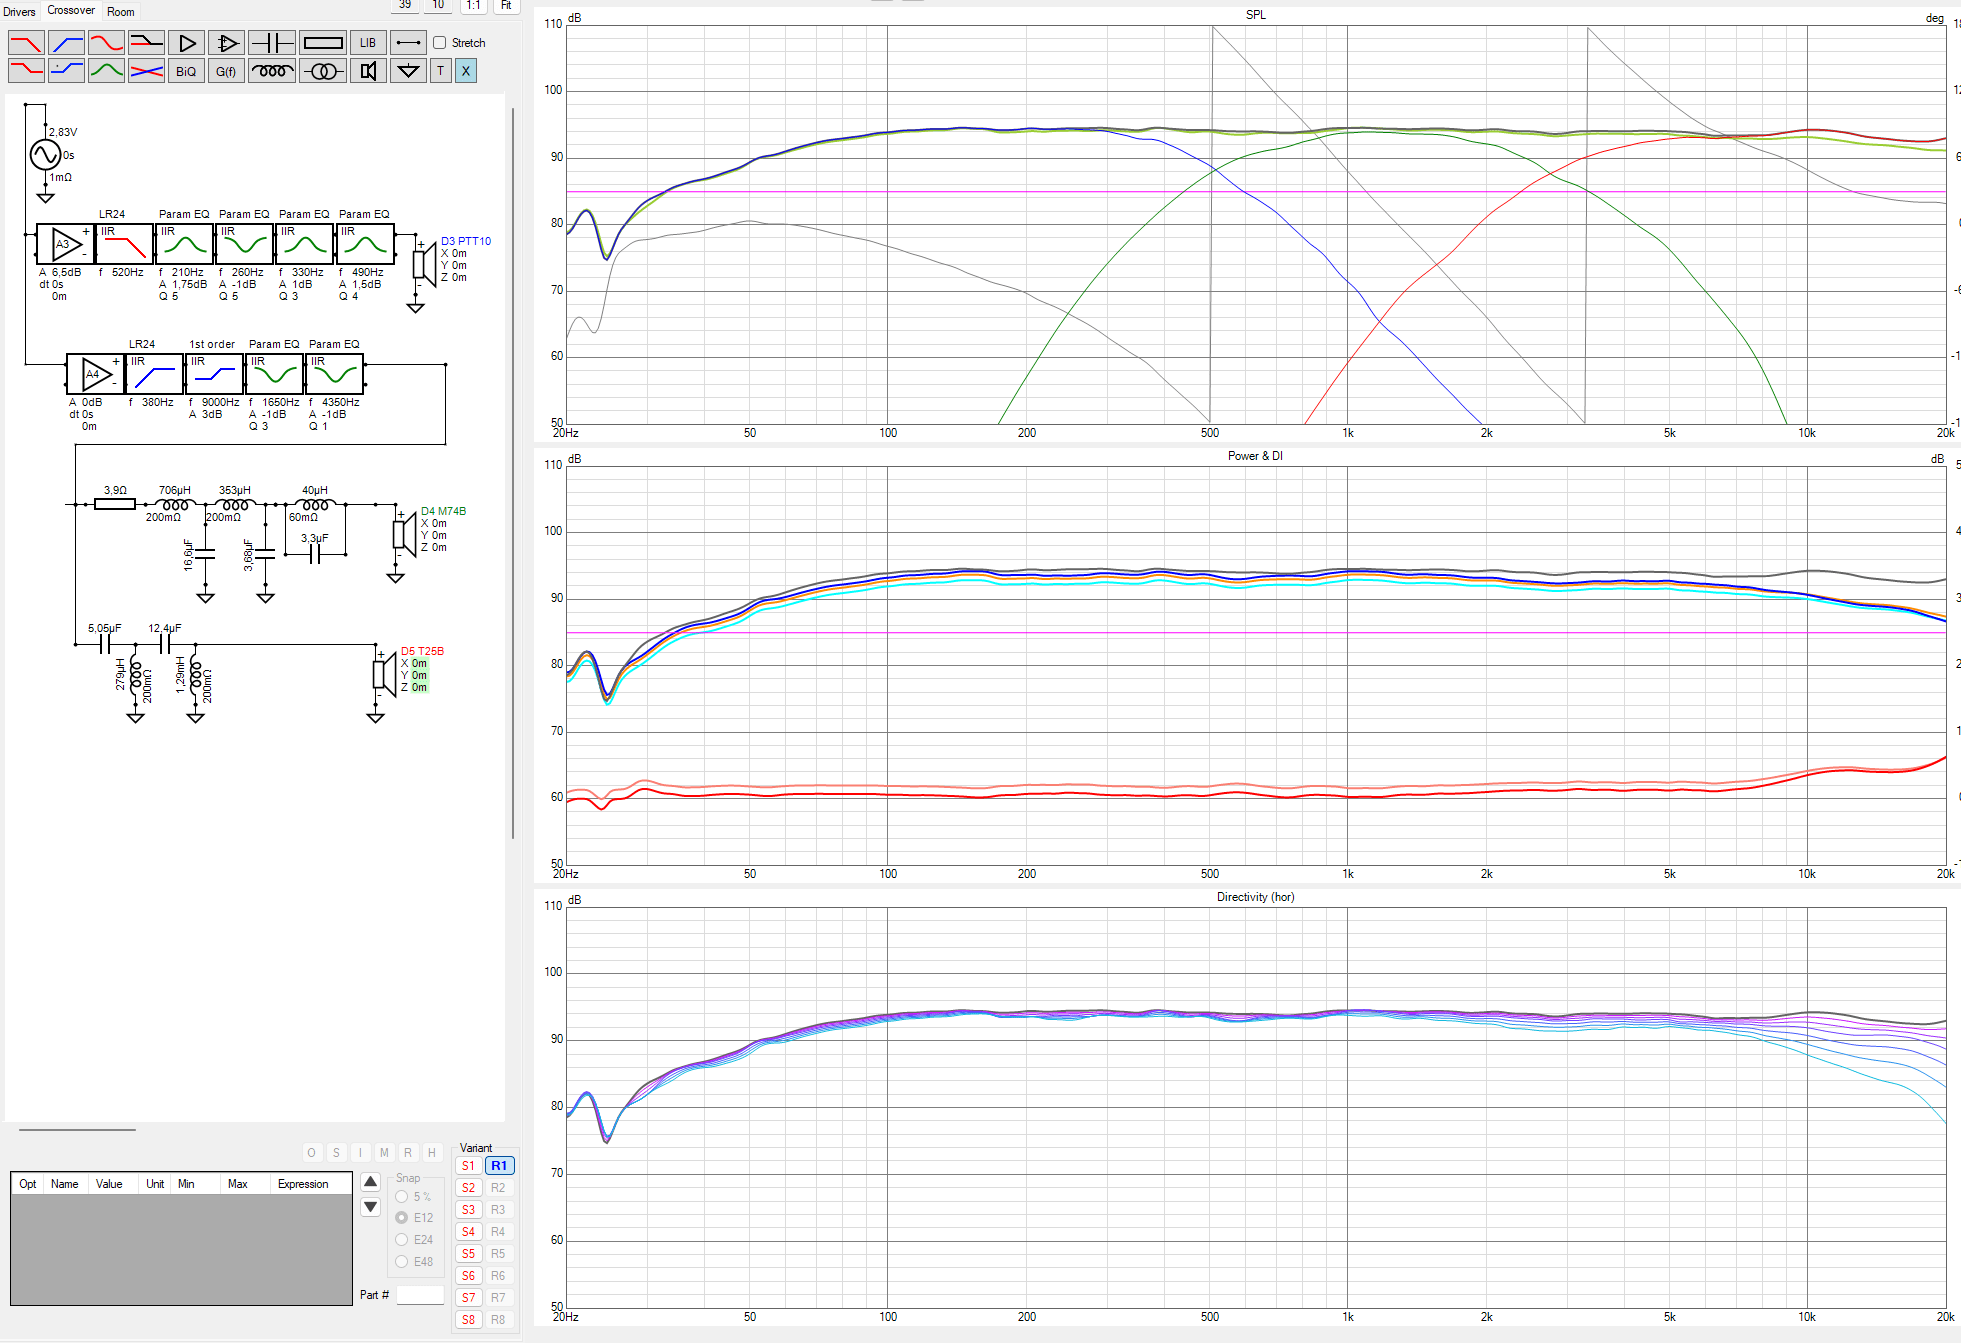This screenshot has height=1343, width=1961.
Task: Insert a ground symbol
Action: 408,71
